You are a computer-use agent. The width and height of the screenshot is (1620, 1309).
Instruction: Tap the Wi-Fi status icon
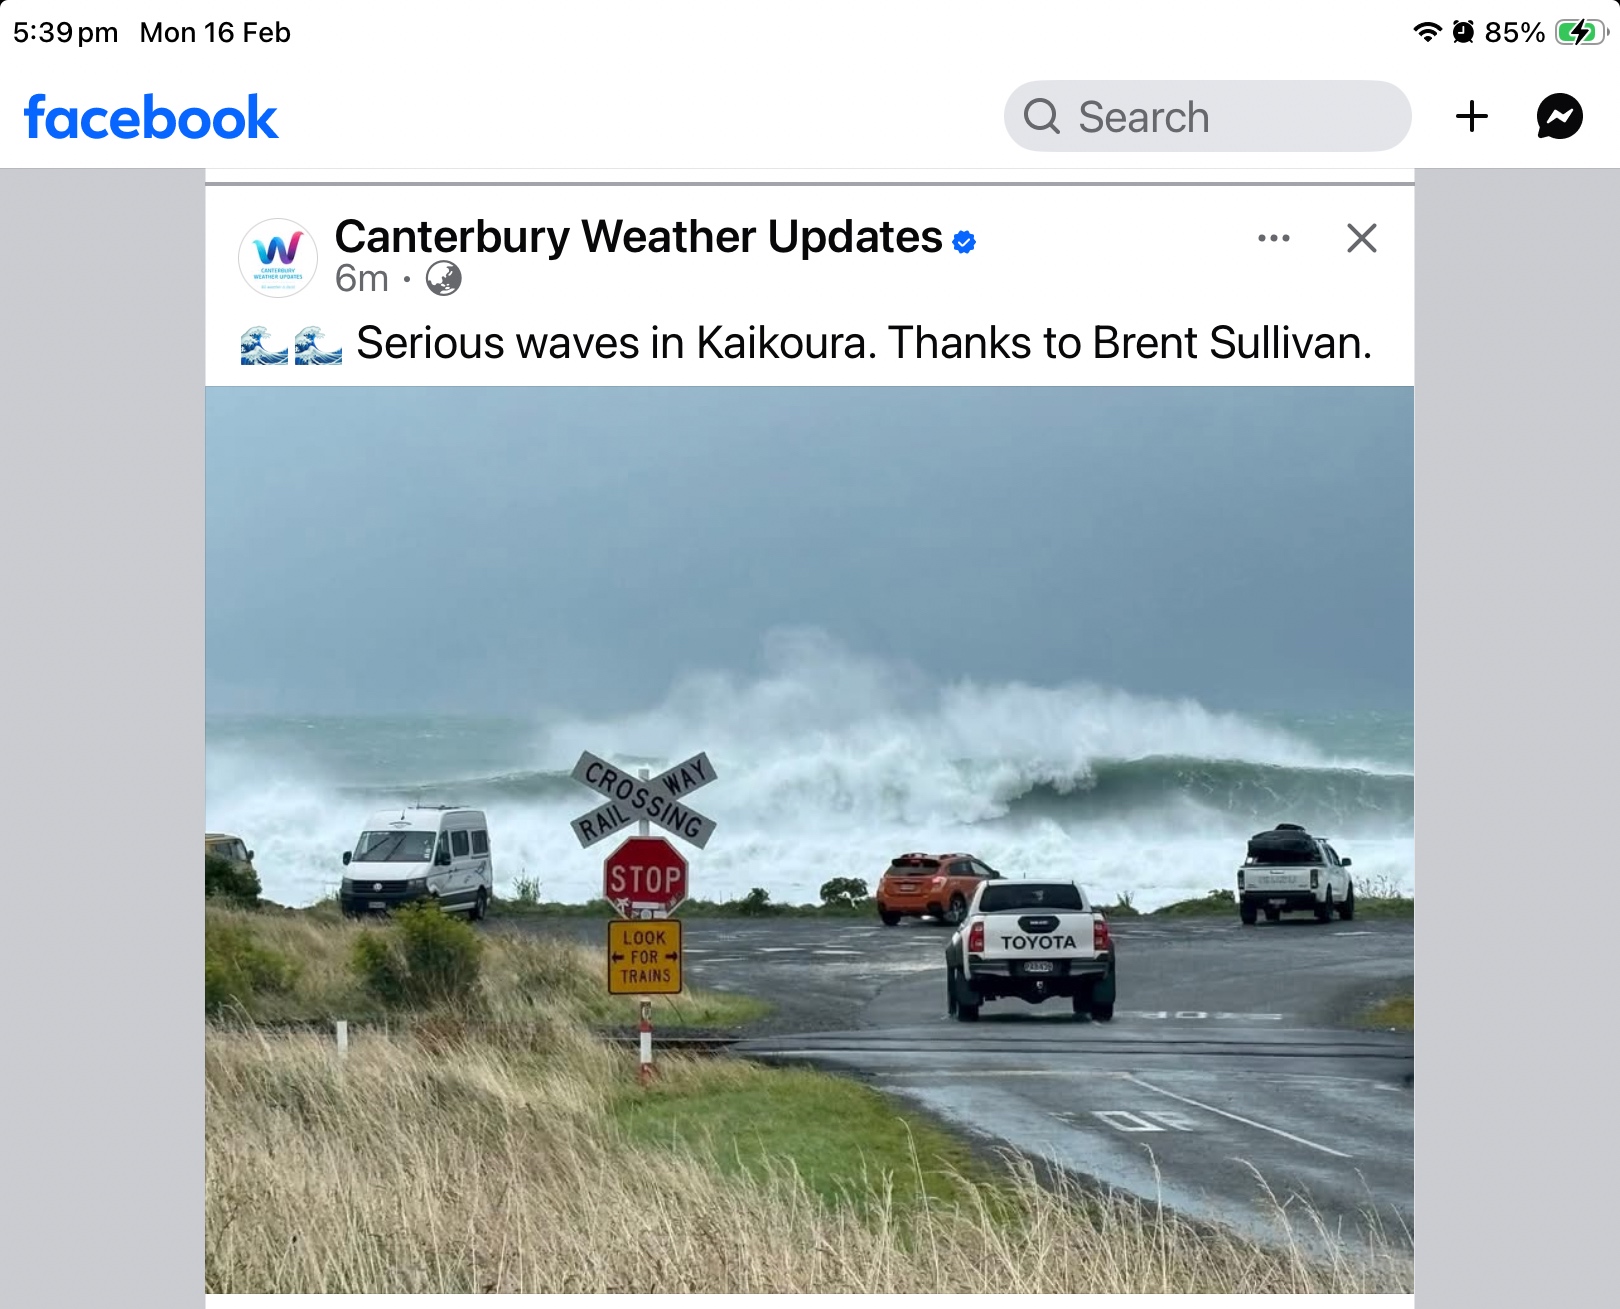(x=1427, y=33)
